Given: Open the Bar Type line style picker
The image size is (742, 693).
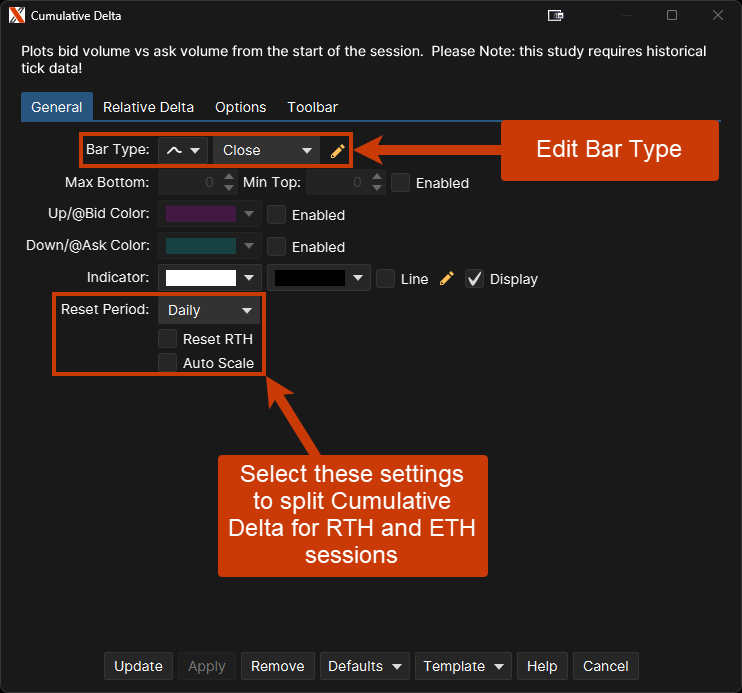Looking at the screenshot, I should 182,151.
